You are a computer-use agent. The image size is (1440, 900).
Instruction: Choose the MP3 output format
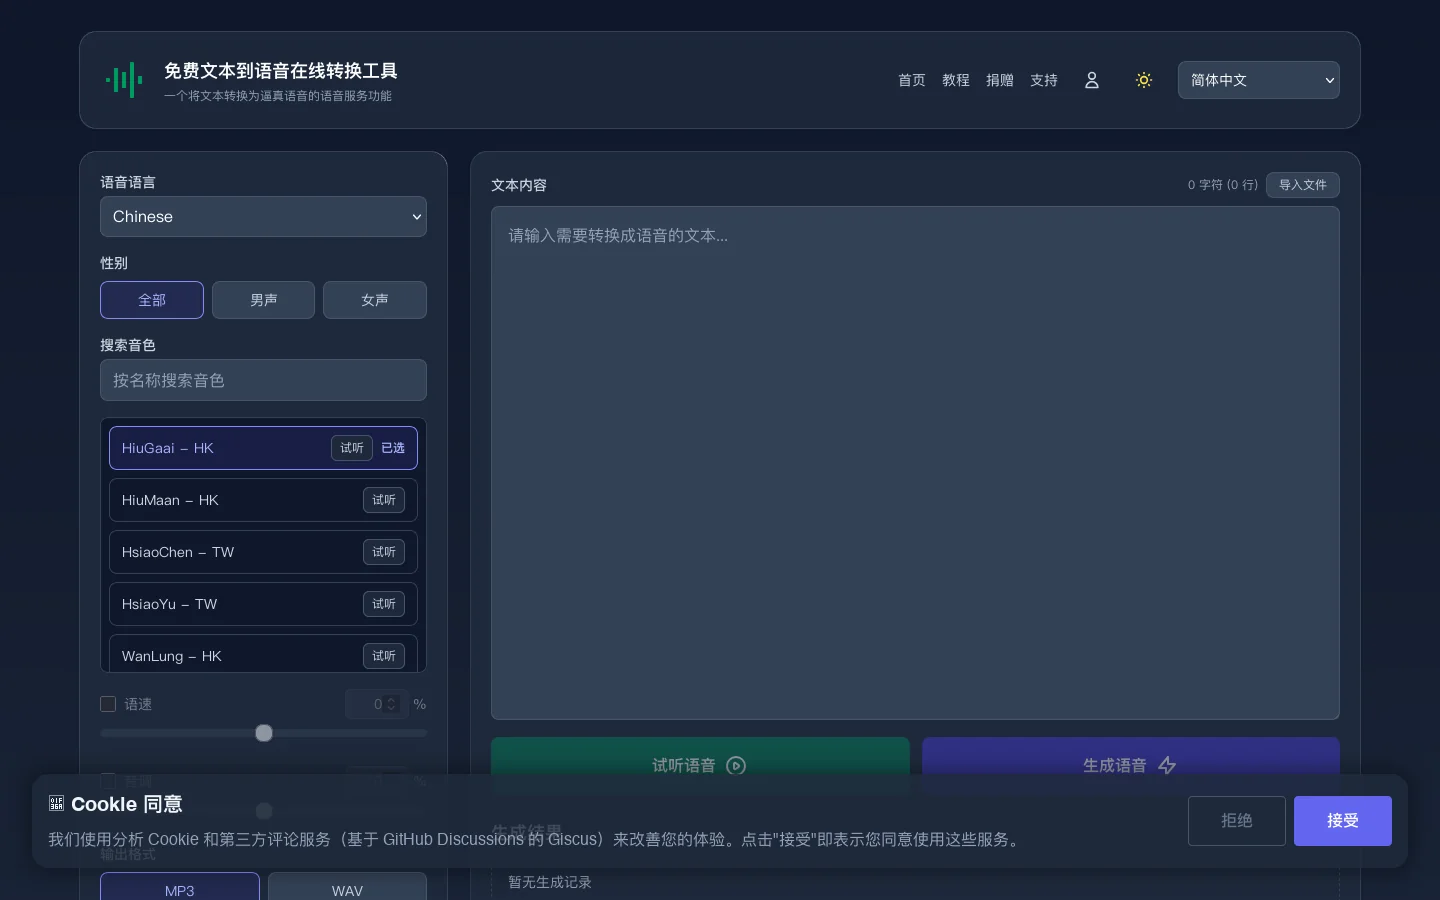[180, 888]
